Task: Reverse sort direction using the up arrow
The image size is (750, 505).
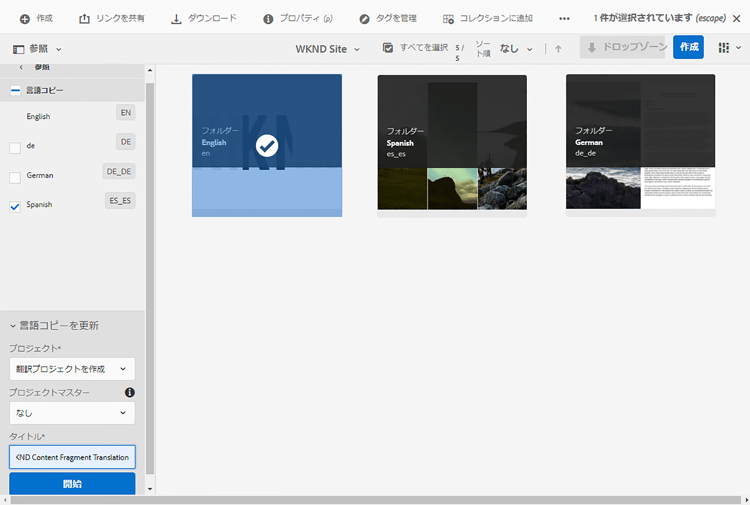Action: coord(558,49)
